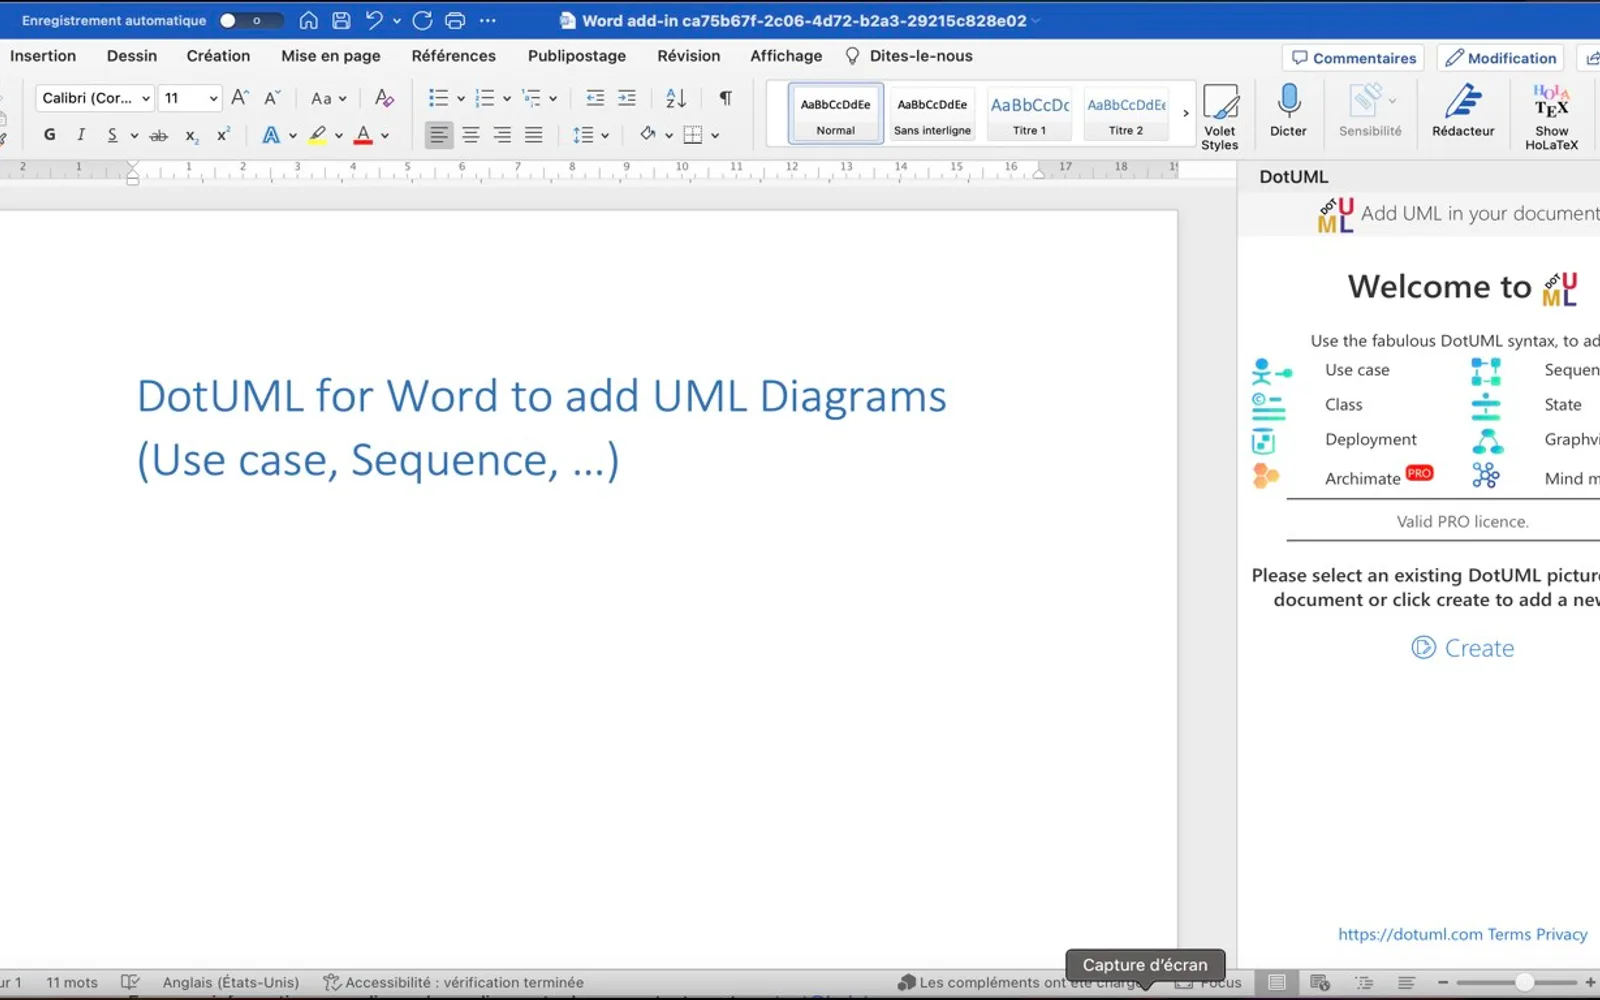
Task: Click the Dicter microphone icon
Action: [x=1288, y=110]
